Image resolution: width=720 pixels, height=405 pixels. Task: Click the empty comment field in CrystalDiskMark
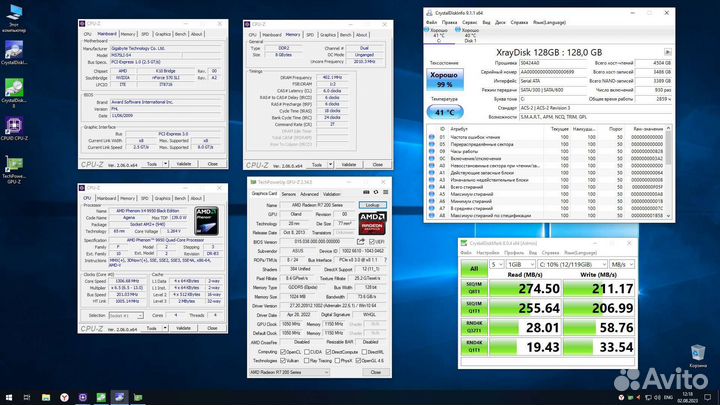(x=547, y=362)
